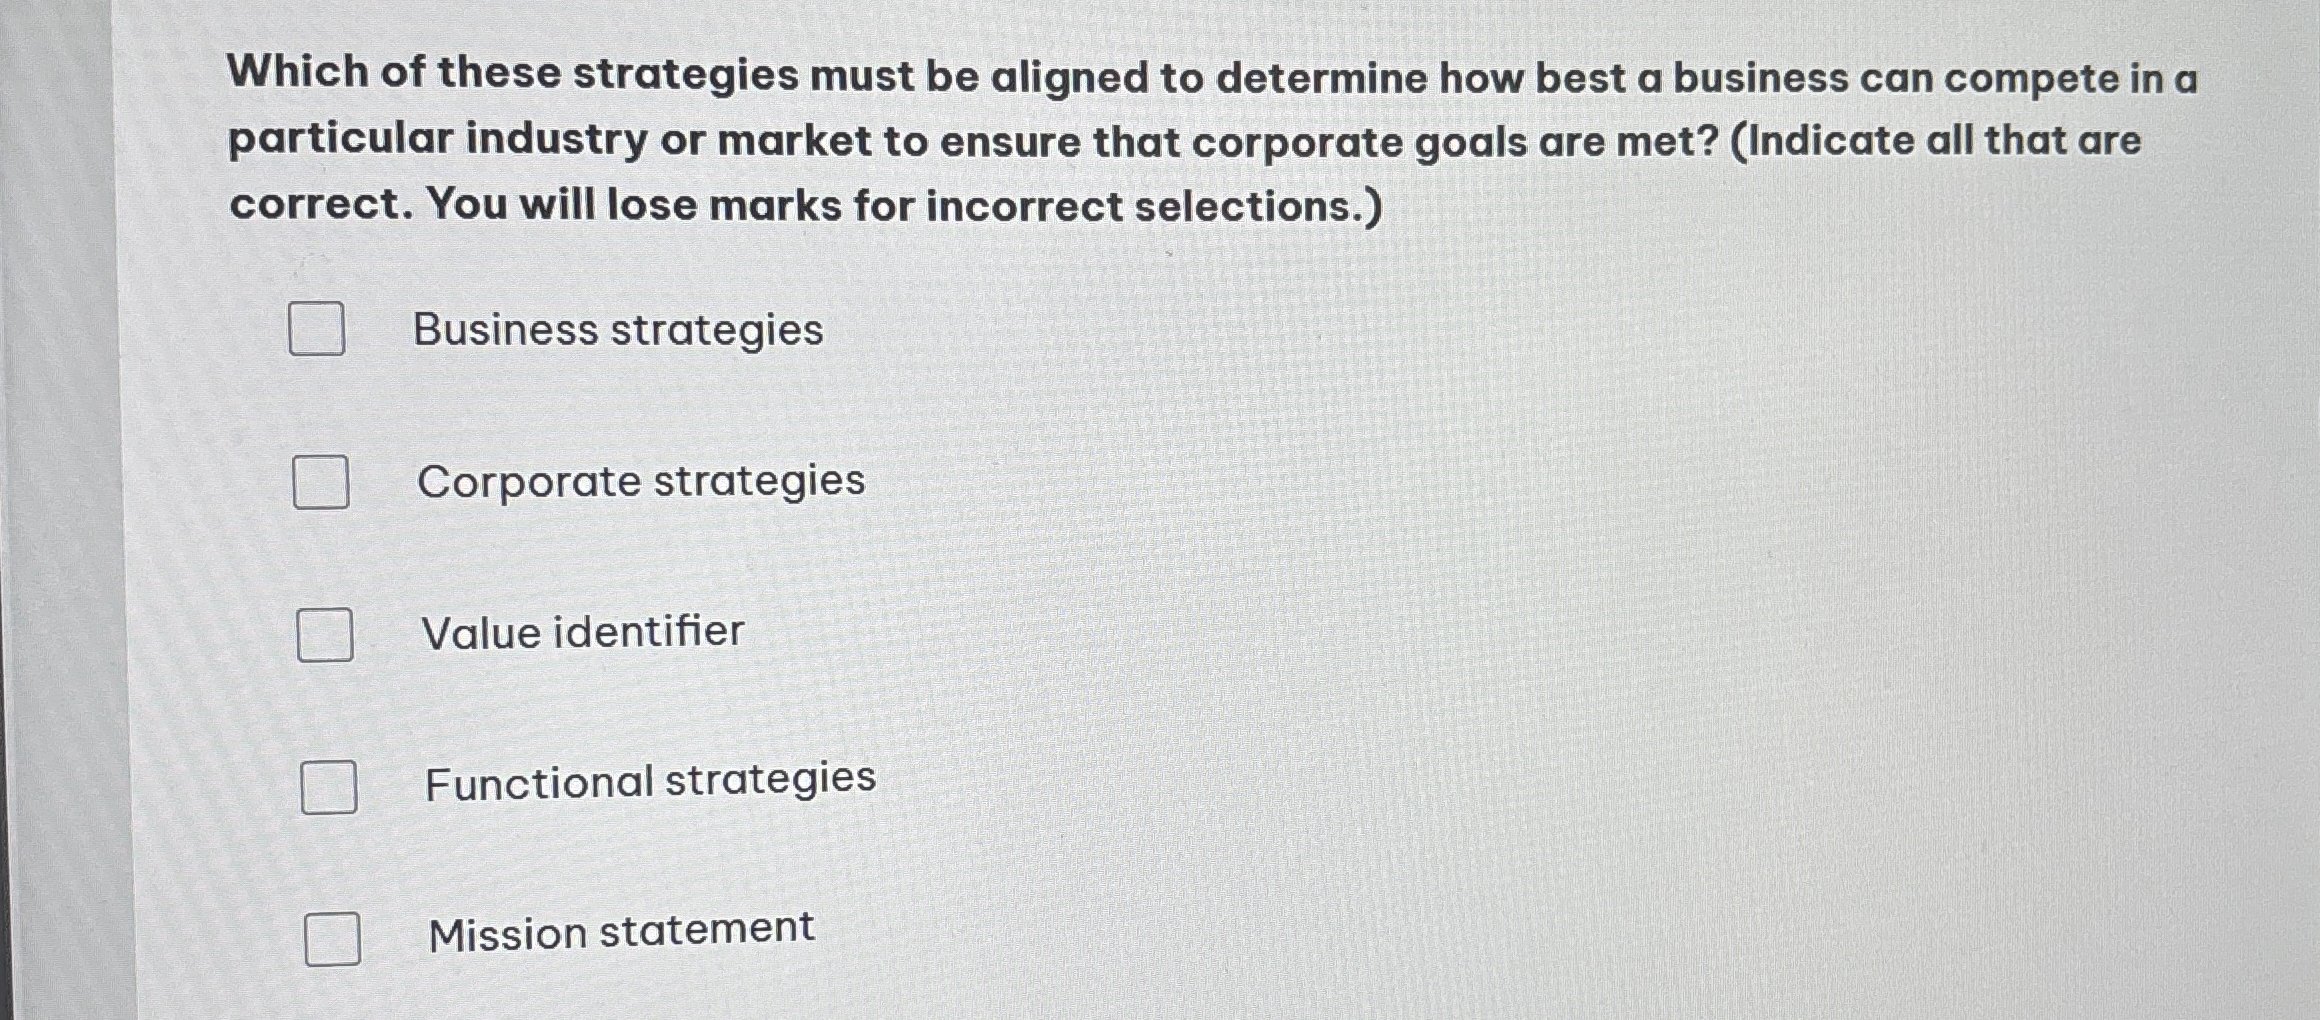This screenshot has height=1020, width=2320.
Task: Check the Corporate strategies checkbox
Action: point(322,482)
